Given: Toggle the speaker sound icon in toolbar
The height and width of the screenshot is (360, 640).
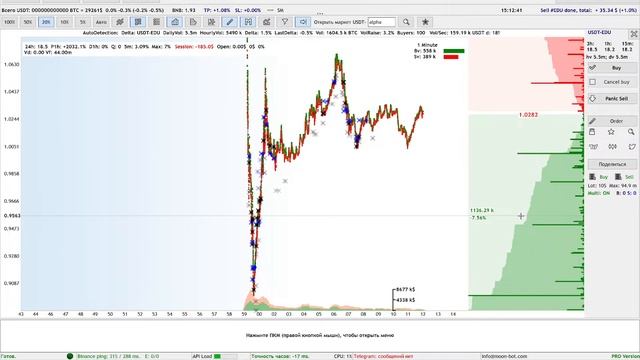Looking at the screenshot, I should 303,22.
